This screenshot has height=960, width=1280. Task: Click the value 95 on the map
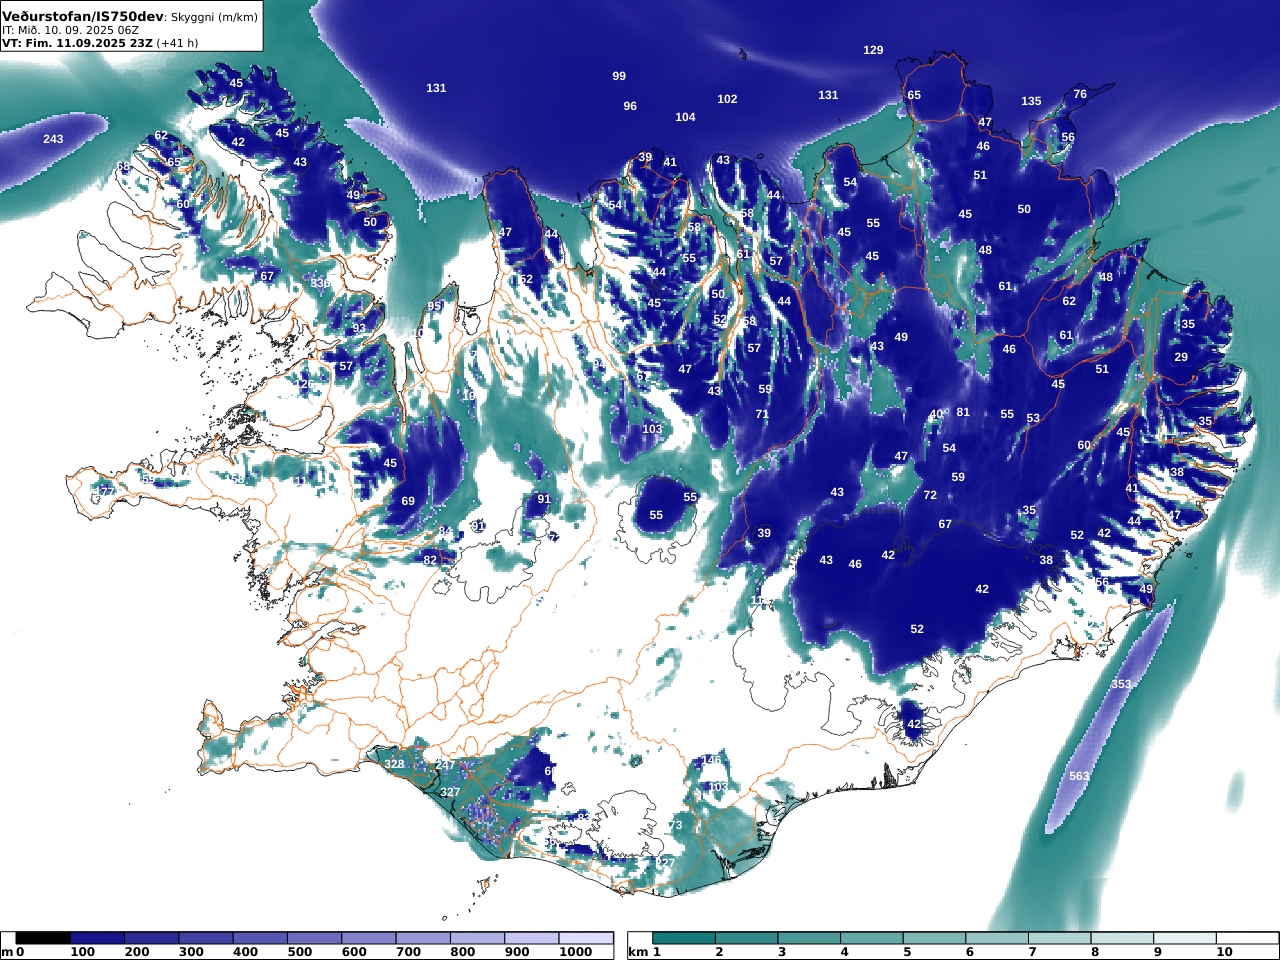(434, 306)
